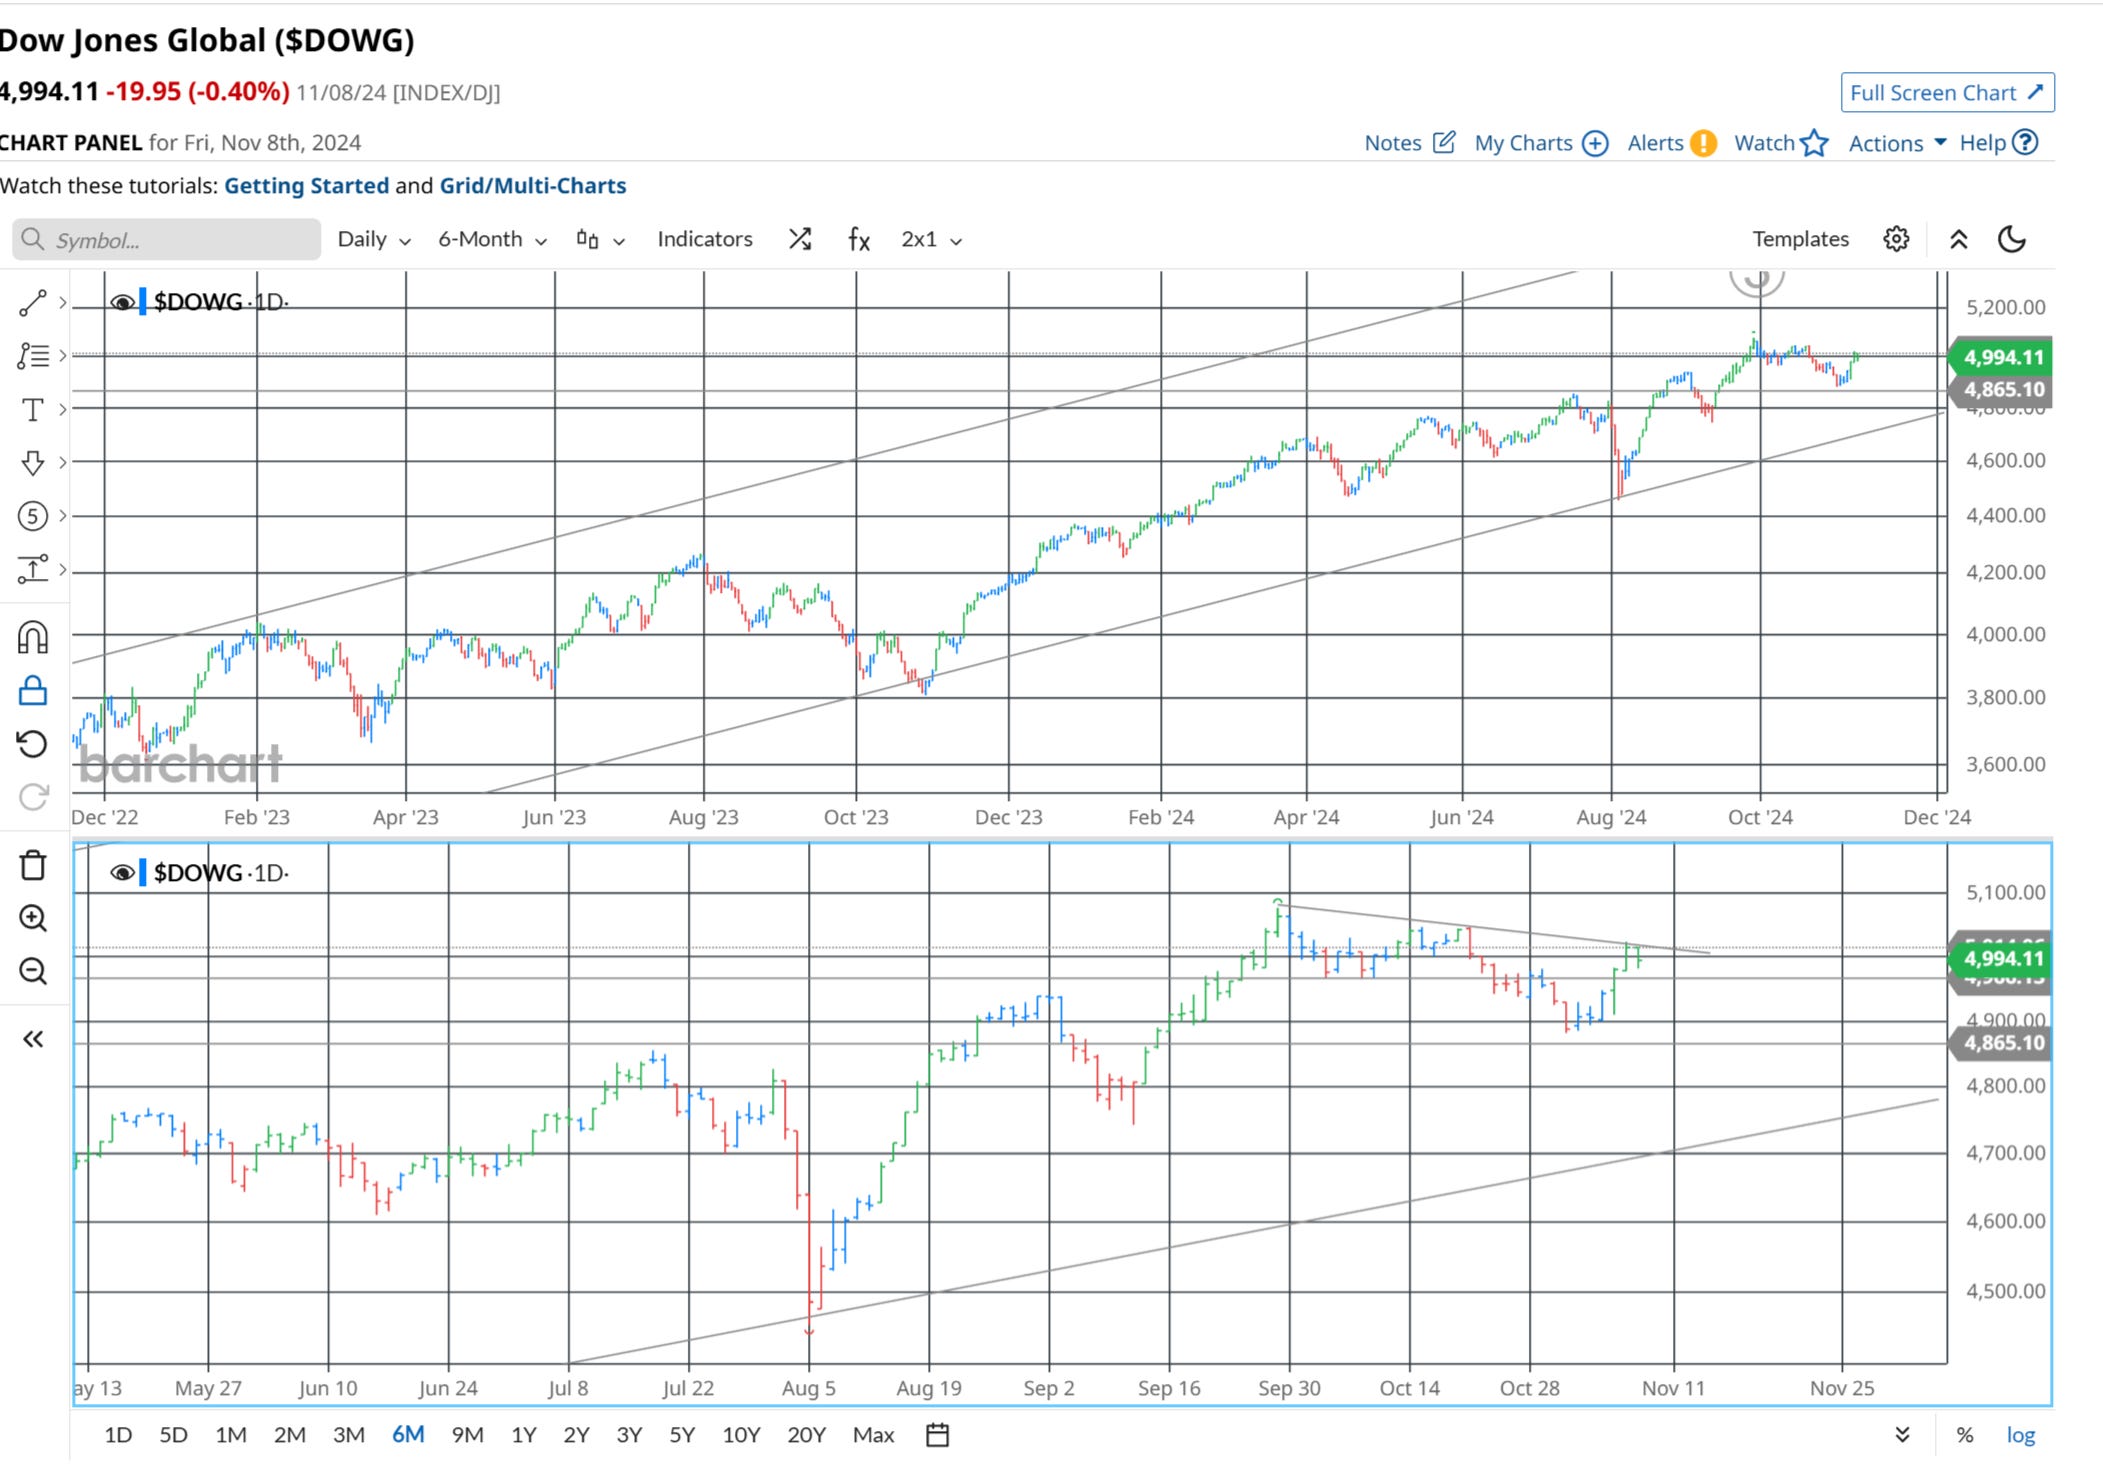Toggle the lock drawings icon
Screen dimensions: 2103x1481
point(32,691)
